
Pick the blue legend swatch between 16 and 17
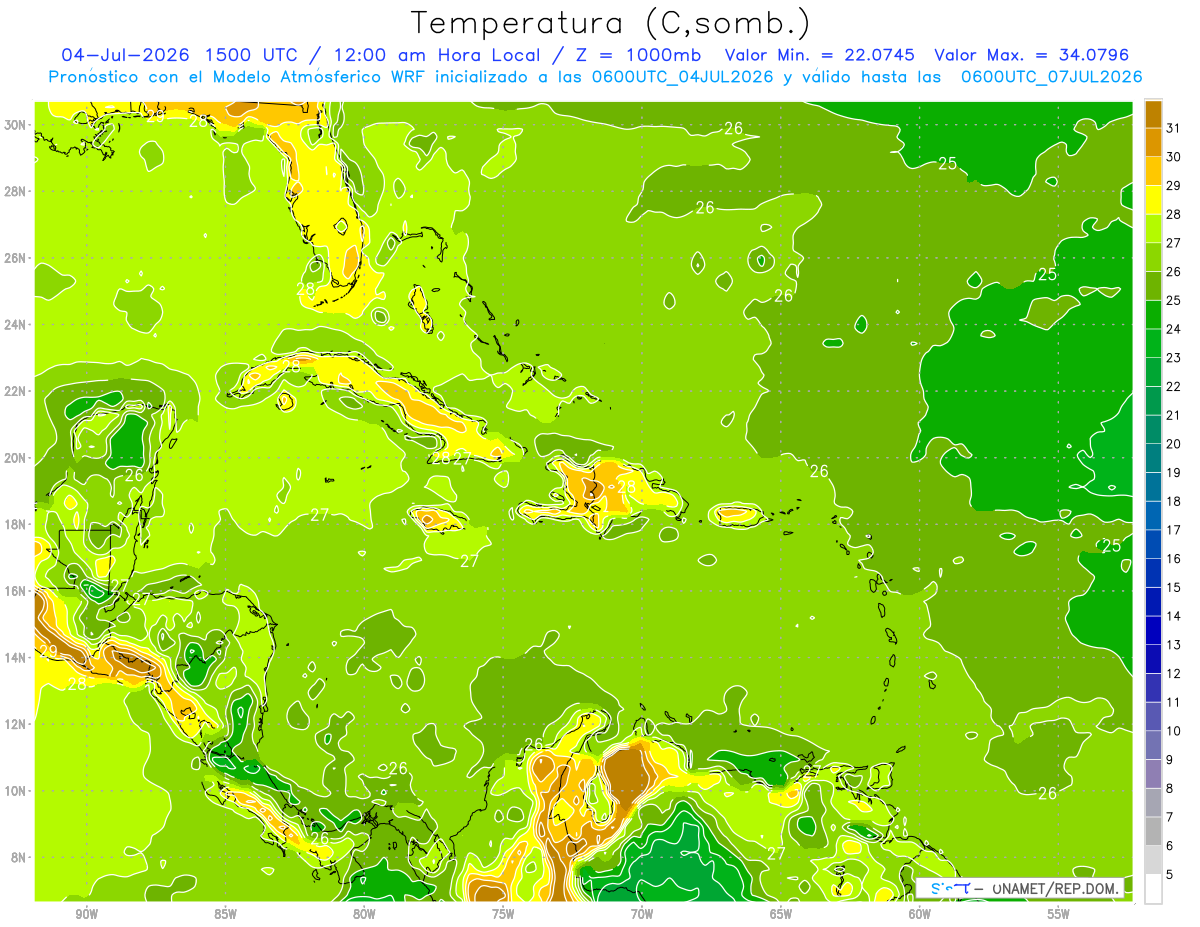click(x=1153, y=544)
